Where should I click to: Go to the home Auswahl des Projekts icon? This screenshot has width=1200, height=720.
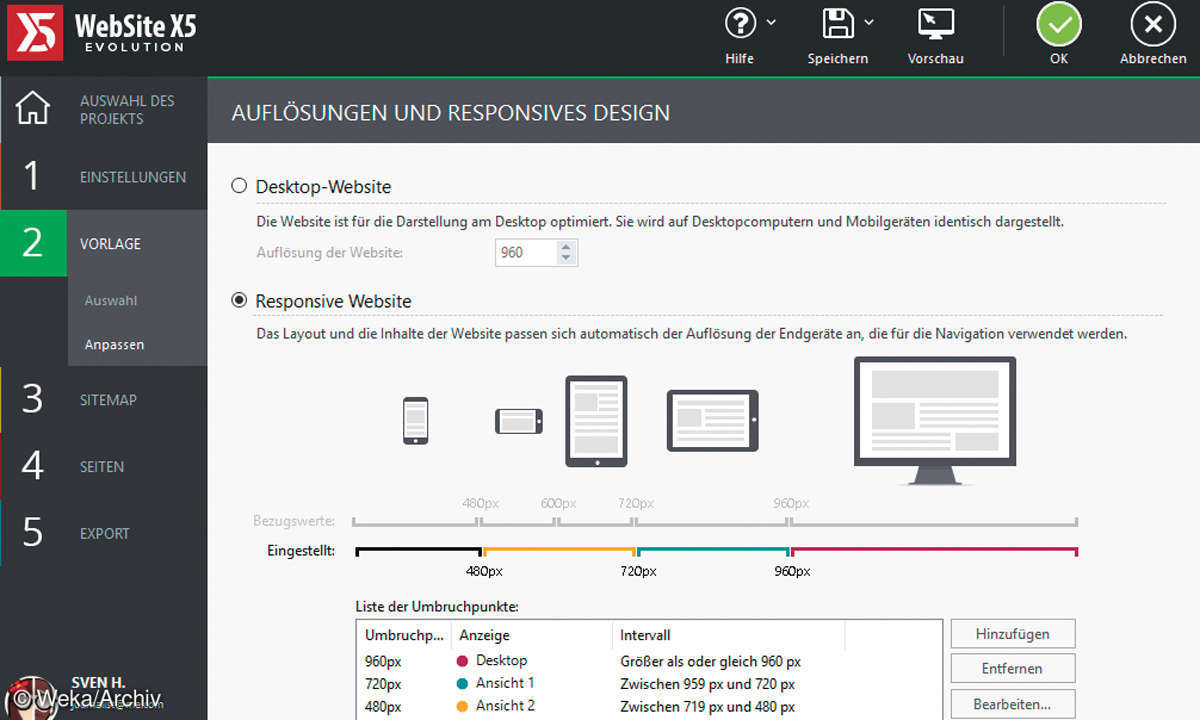pos(33,108)
